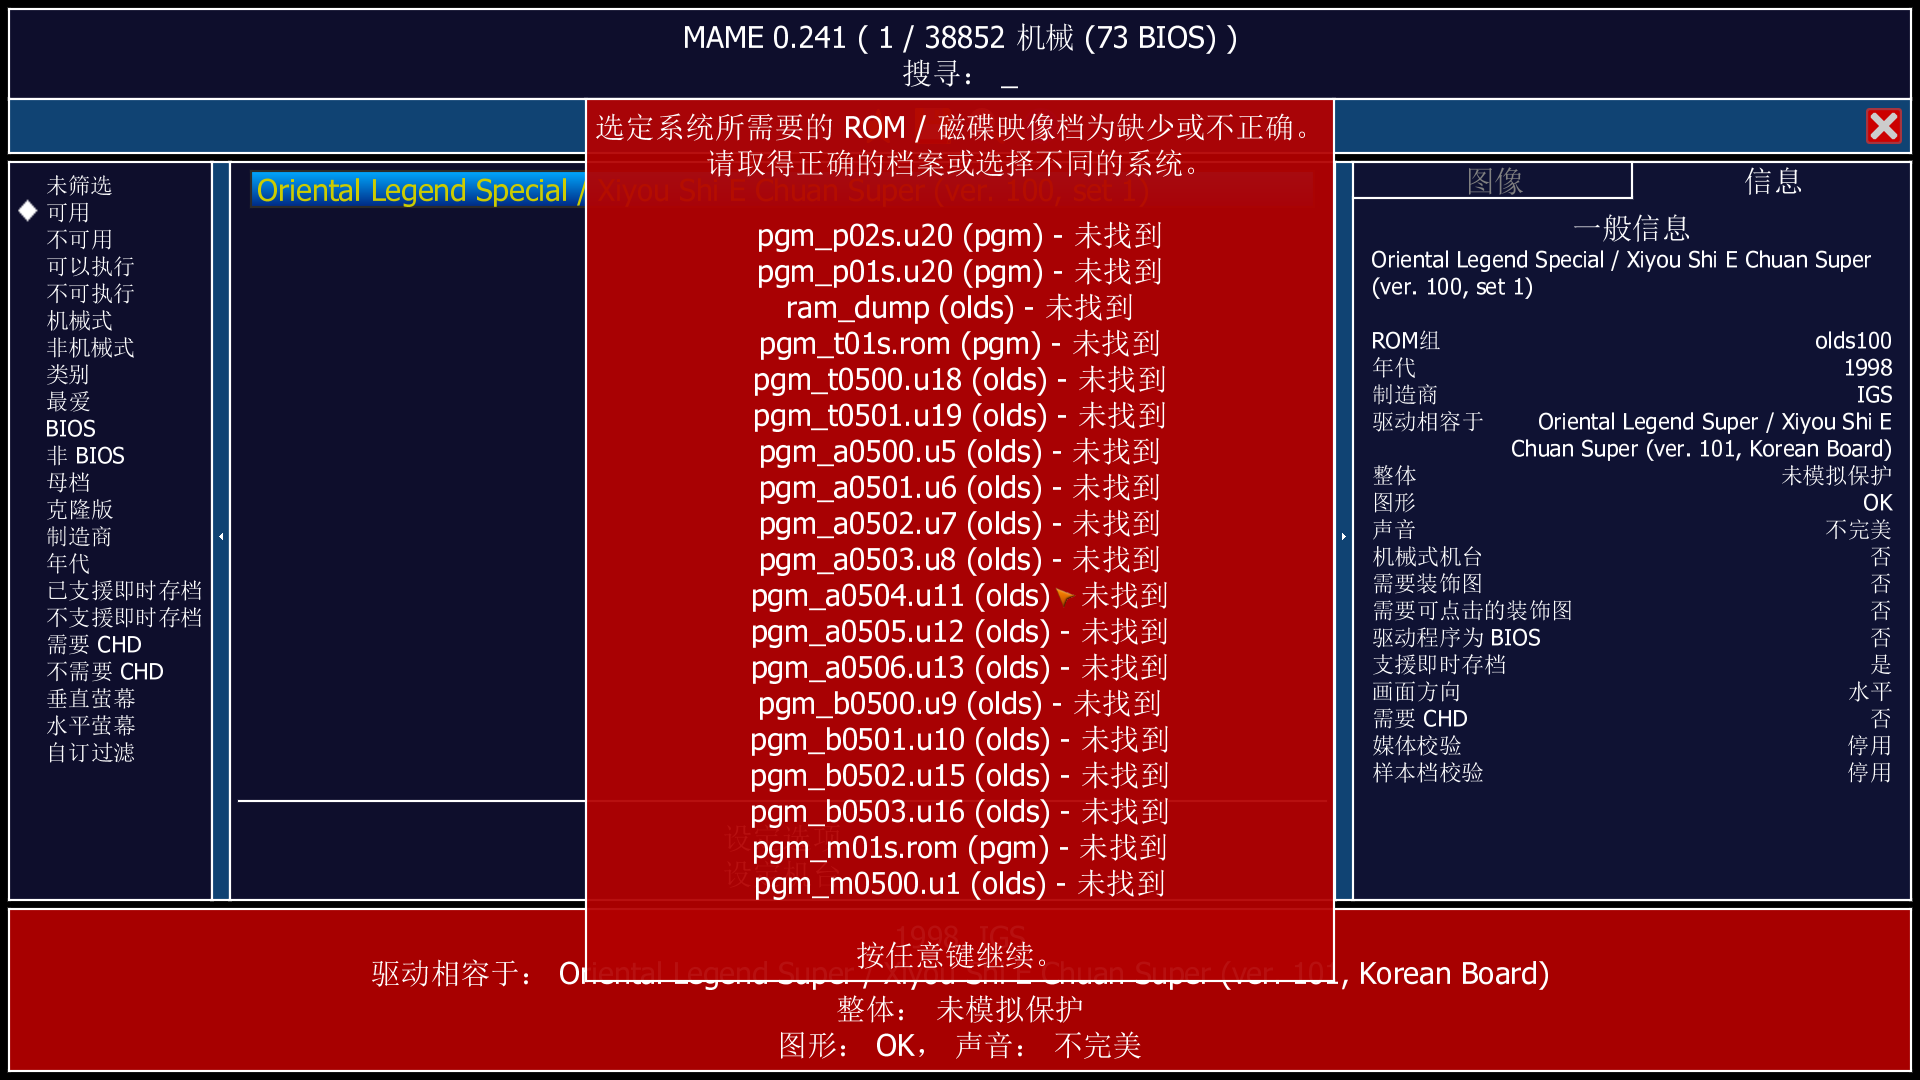The height and width of the screenshot is (1080, 1920).
Task: Click the ram_dump (olds) missing line
Action: [959, 307]
